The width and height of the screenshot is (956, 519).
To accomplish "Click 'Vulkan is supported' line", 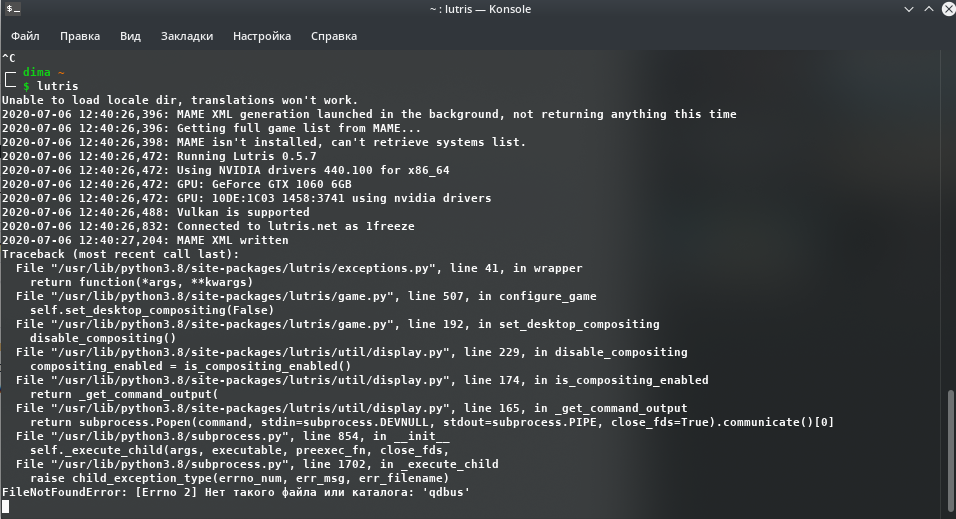I will pyautogui.click(x=155, y=212).
